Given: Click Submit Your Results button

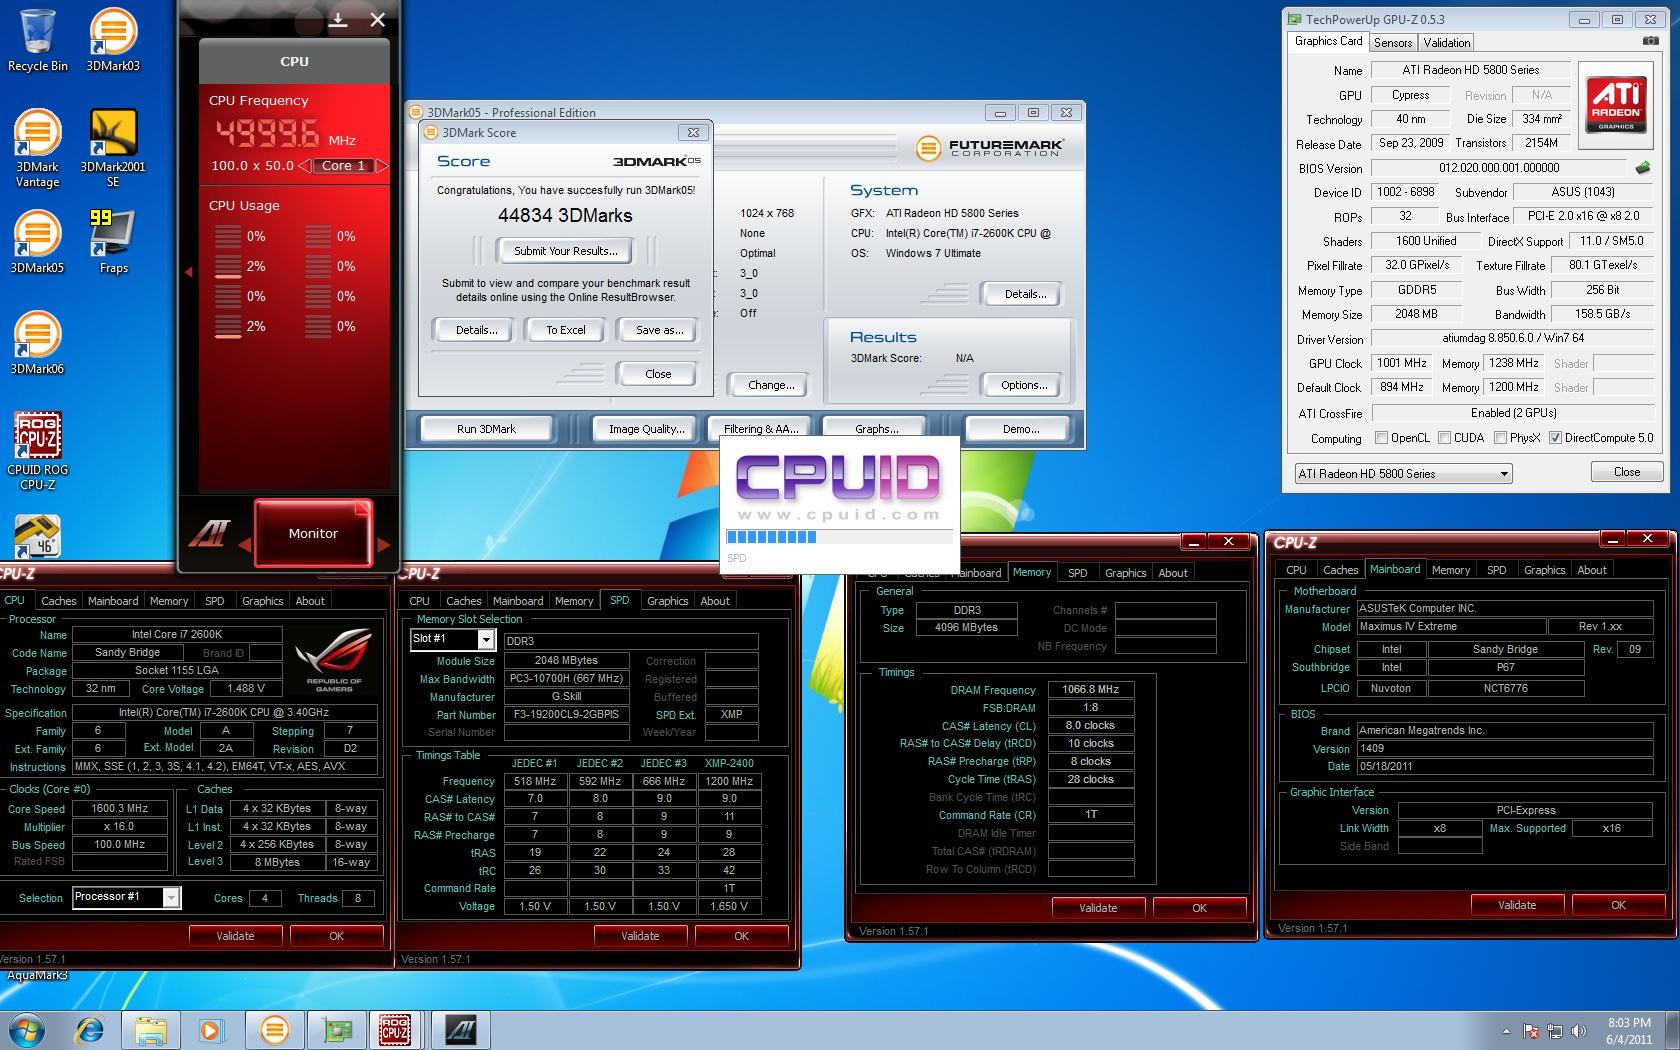Looking at the screenshot, I should [x=566, y=251].
